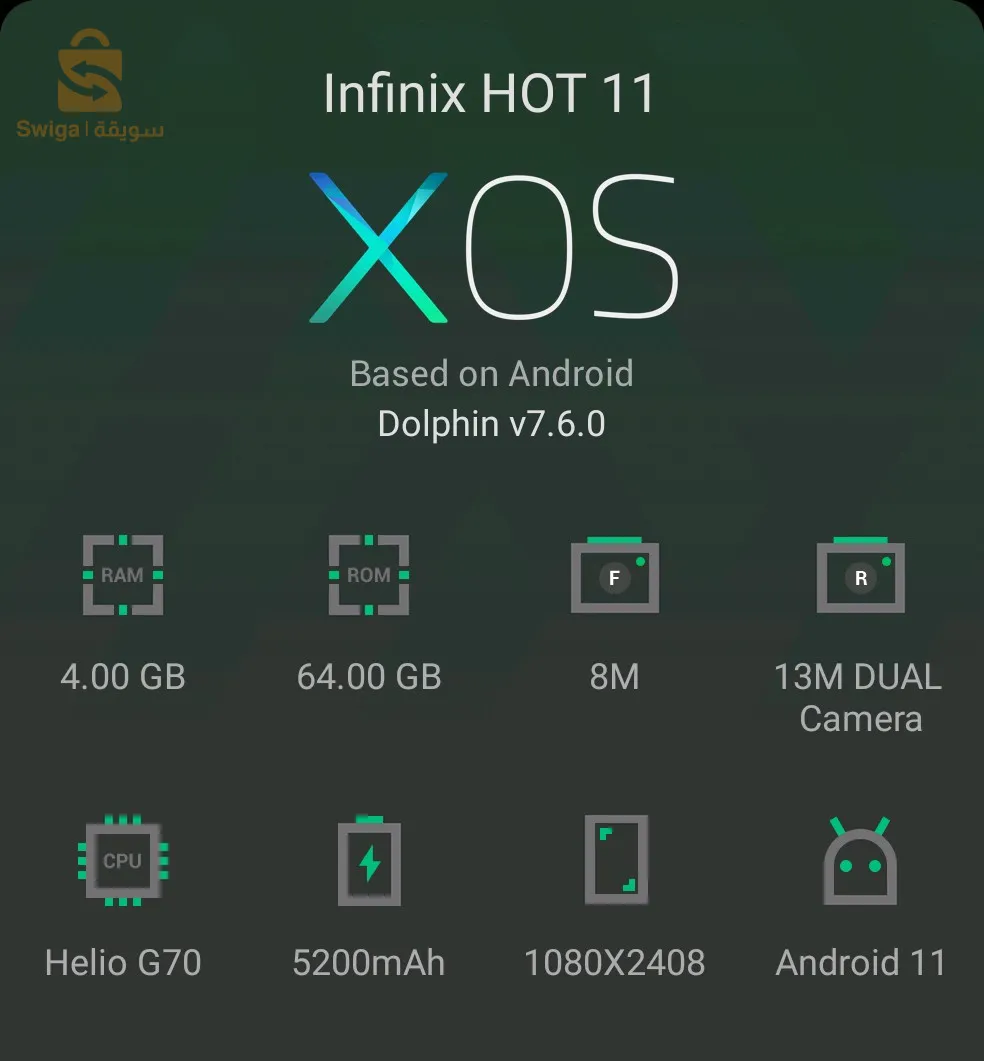
Task: Tap the ROM storage icon
Action: [x=369, y=575]
